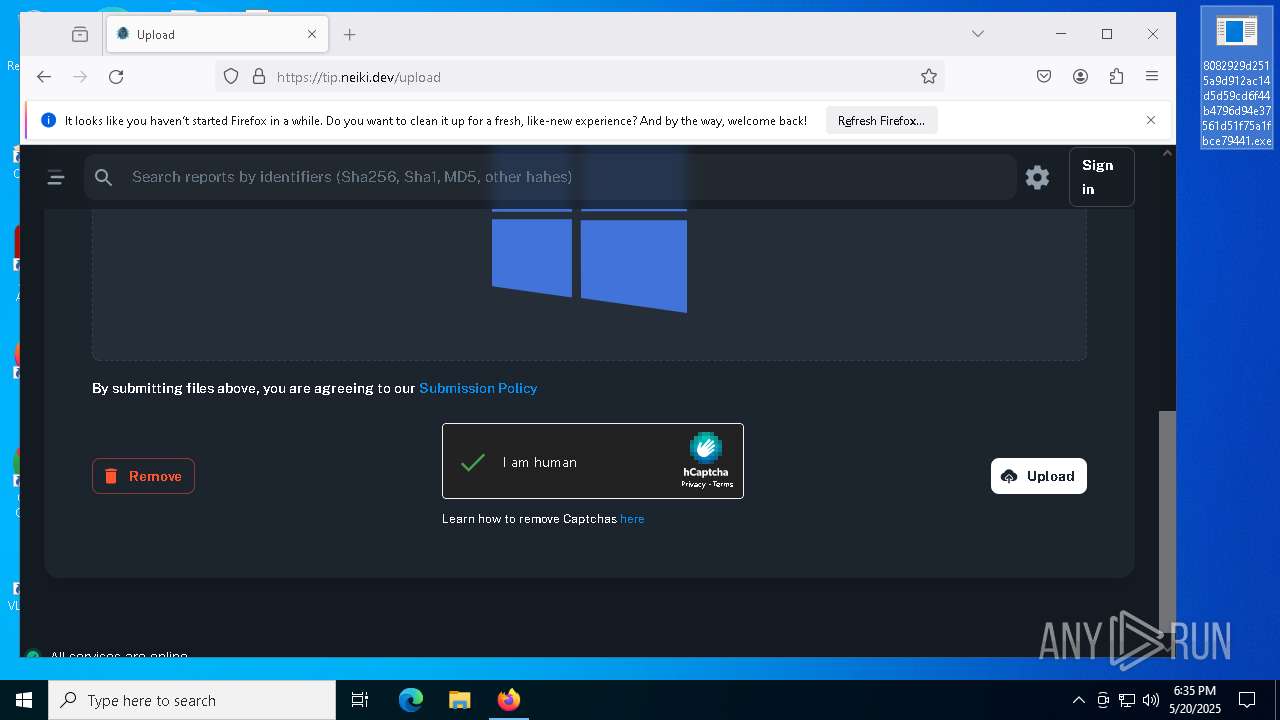Launch Microsoft Edge from taskbar
The width and height of the screenshot is (1280, 720).
tap(411, 700)
